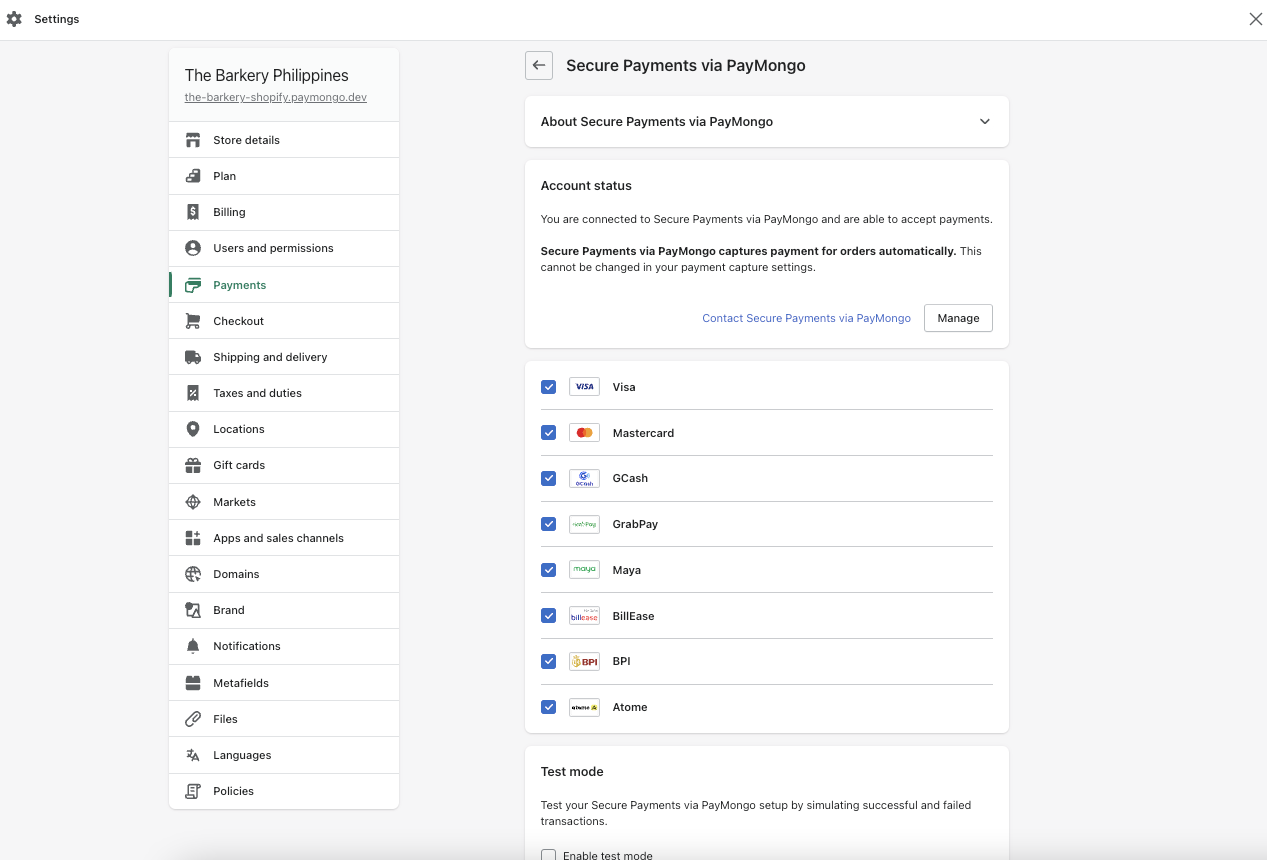Click the Gift cards icon
Viewport: 1267px width, 860px height.
tap(193, 465)
